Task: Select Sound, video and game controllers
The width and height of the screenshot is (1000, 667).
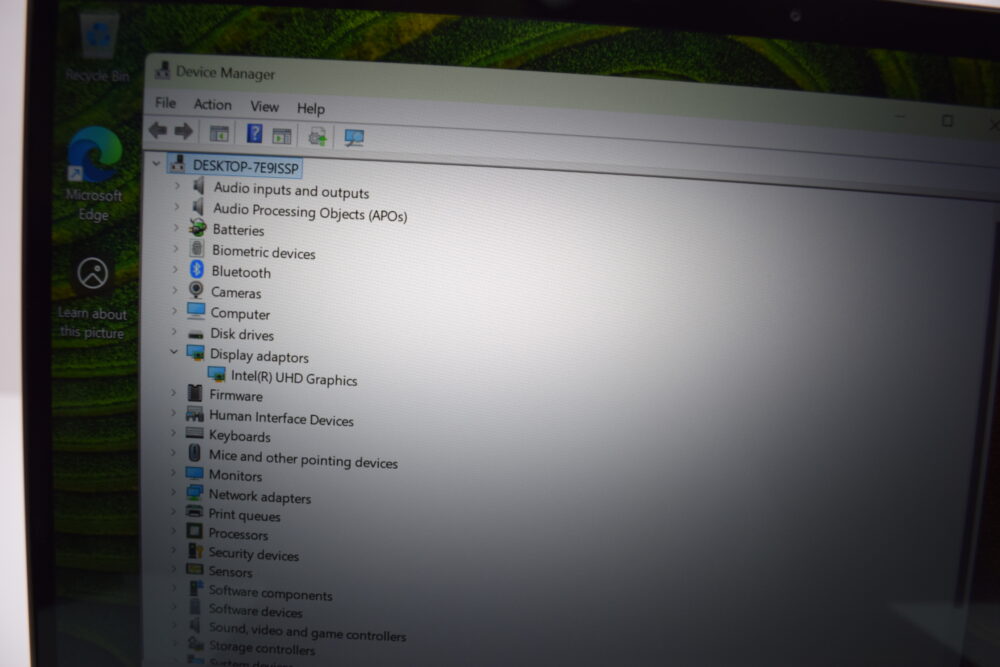Action: [x=307, y=631]
